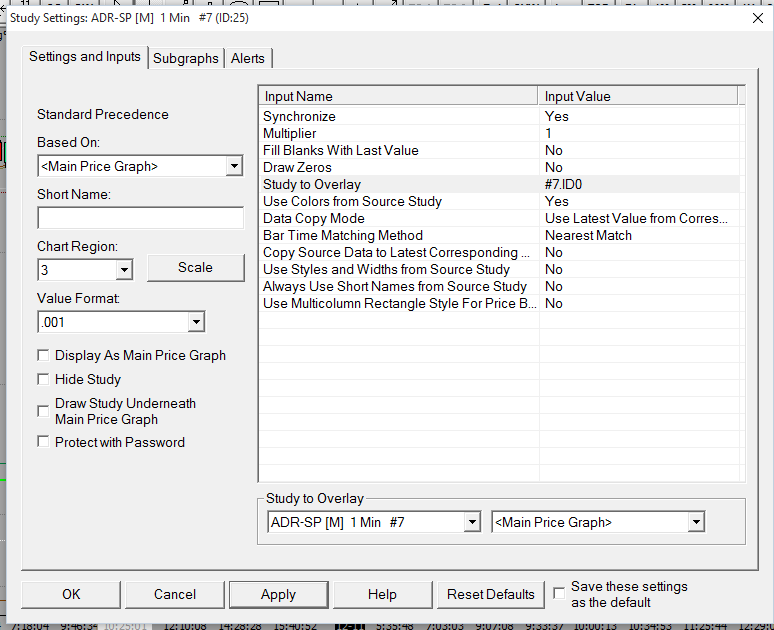Open the Main Price Graph overlay dropdown
Image resolution: width=774 pixels, height=630 pixels.
coord(696,522)
